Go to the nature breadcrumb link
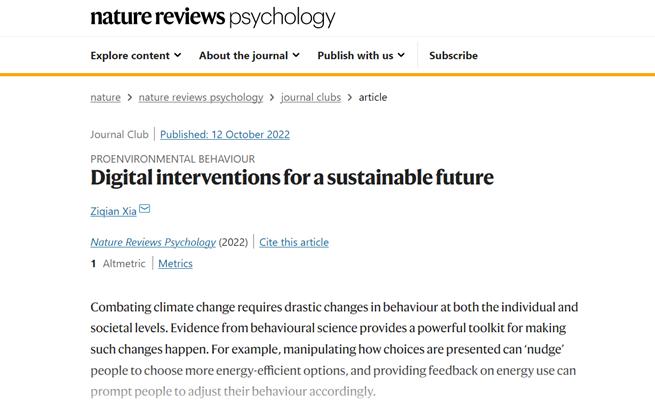Screen dimensions: 655x409 105,97
